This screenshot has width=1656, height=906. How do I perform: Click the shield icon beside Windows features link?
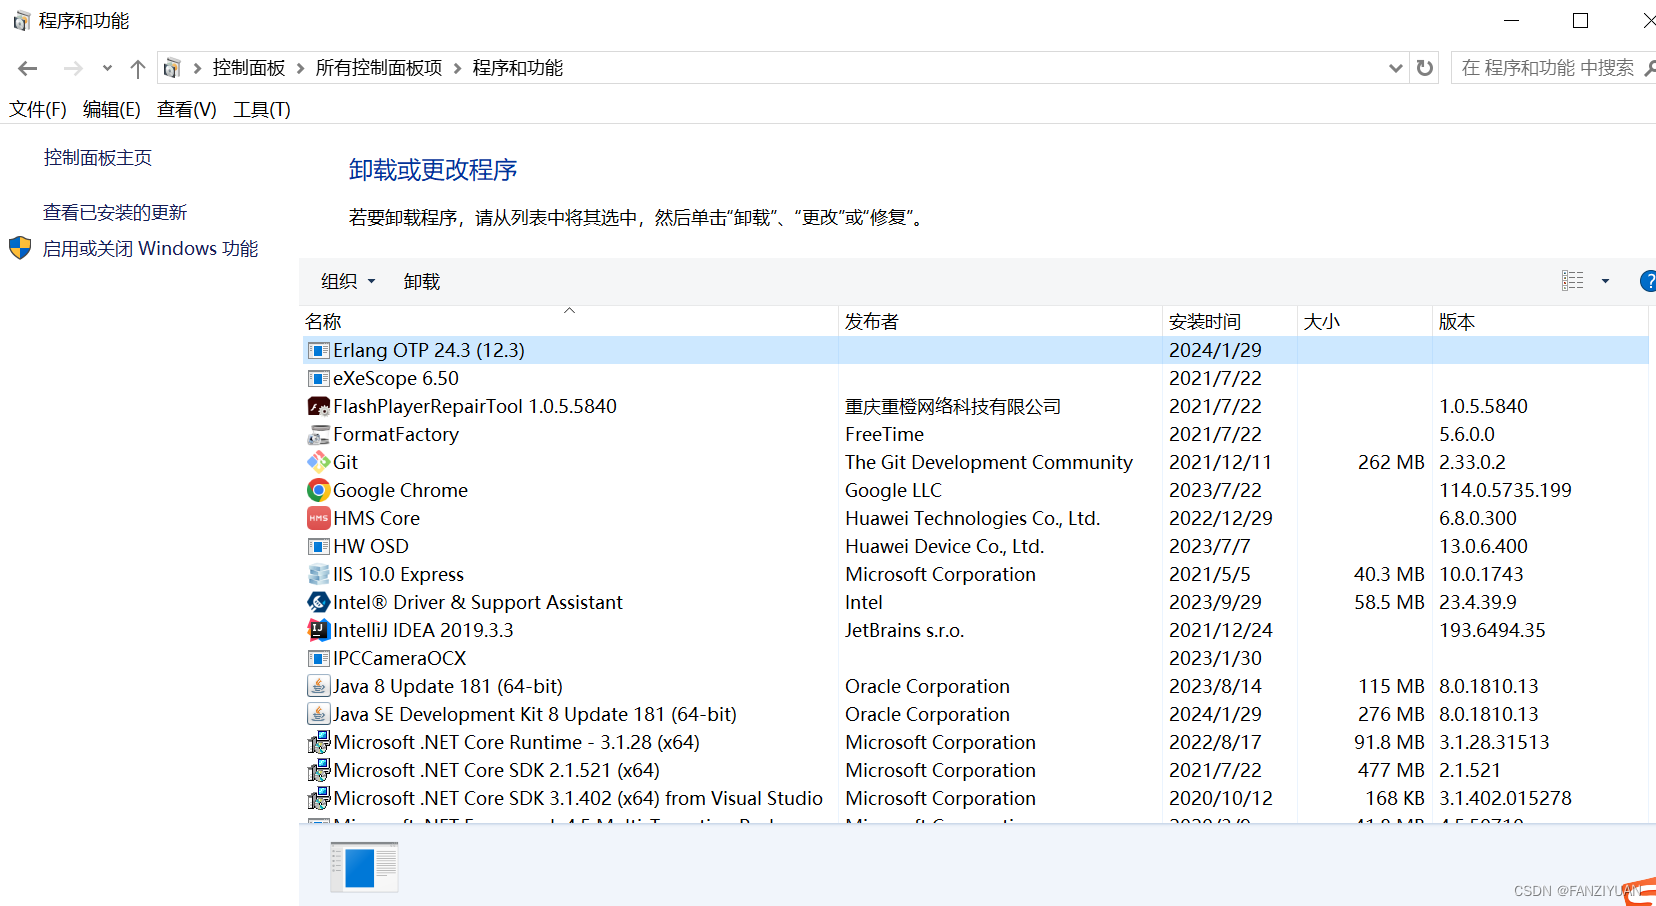[20, 248]
